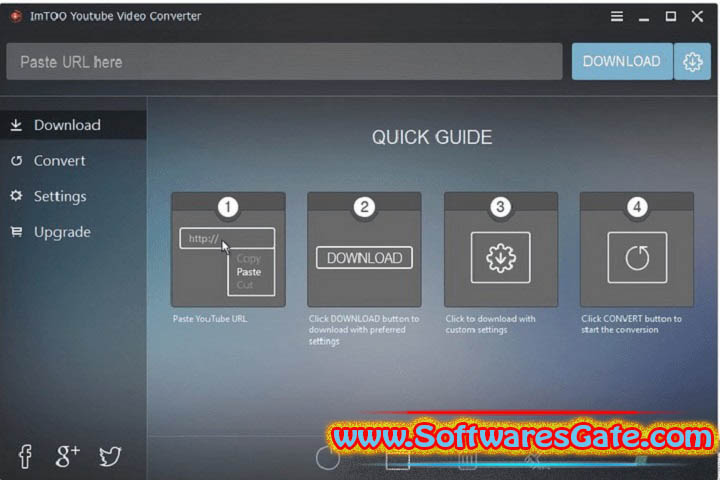Open the Settings tab in sidebar

coord(73,196)
